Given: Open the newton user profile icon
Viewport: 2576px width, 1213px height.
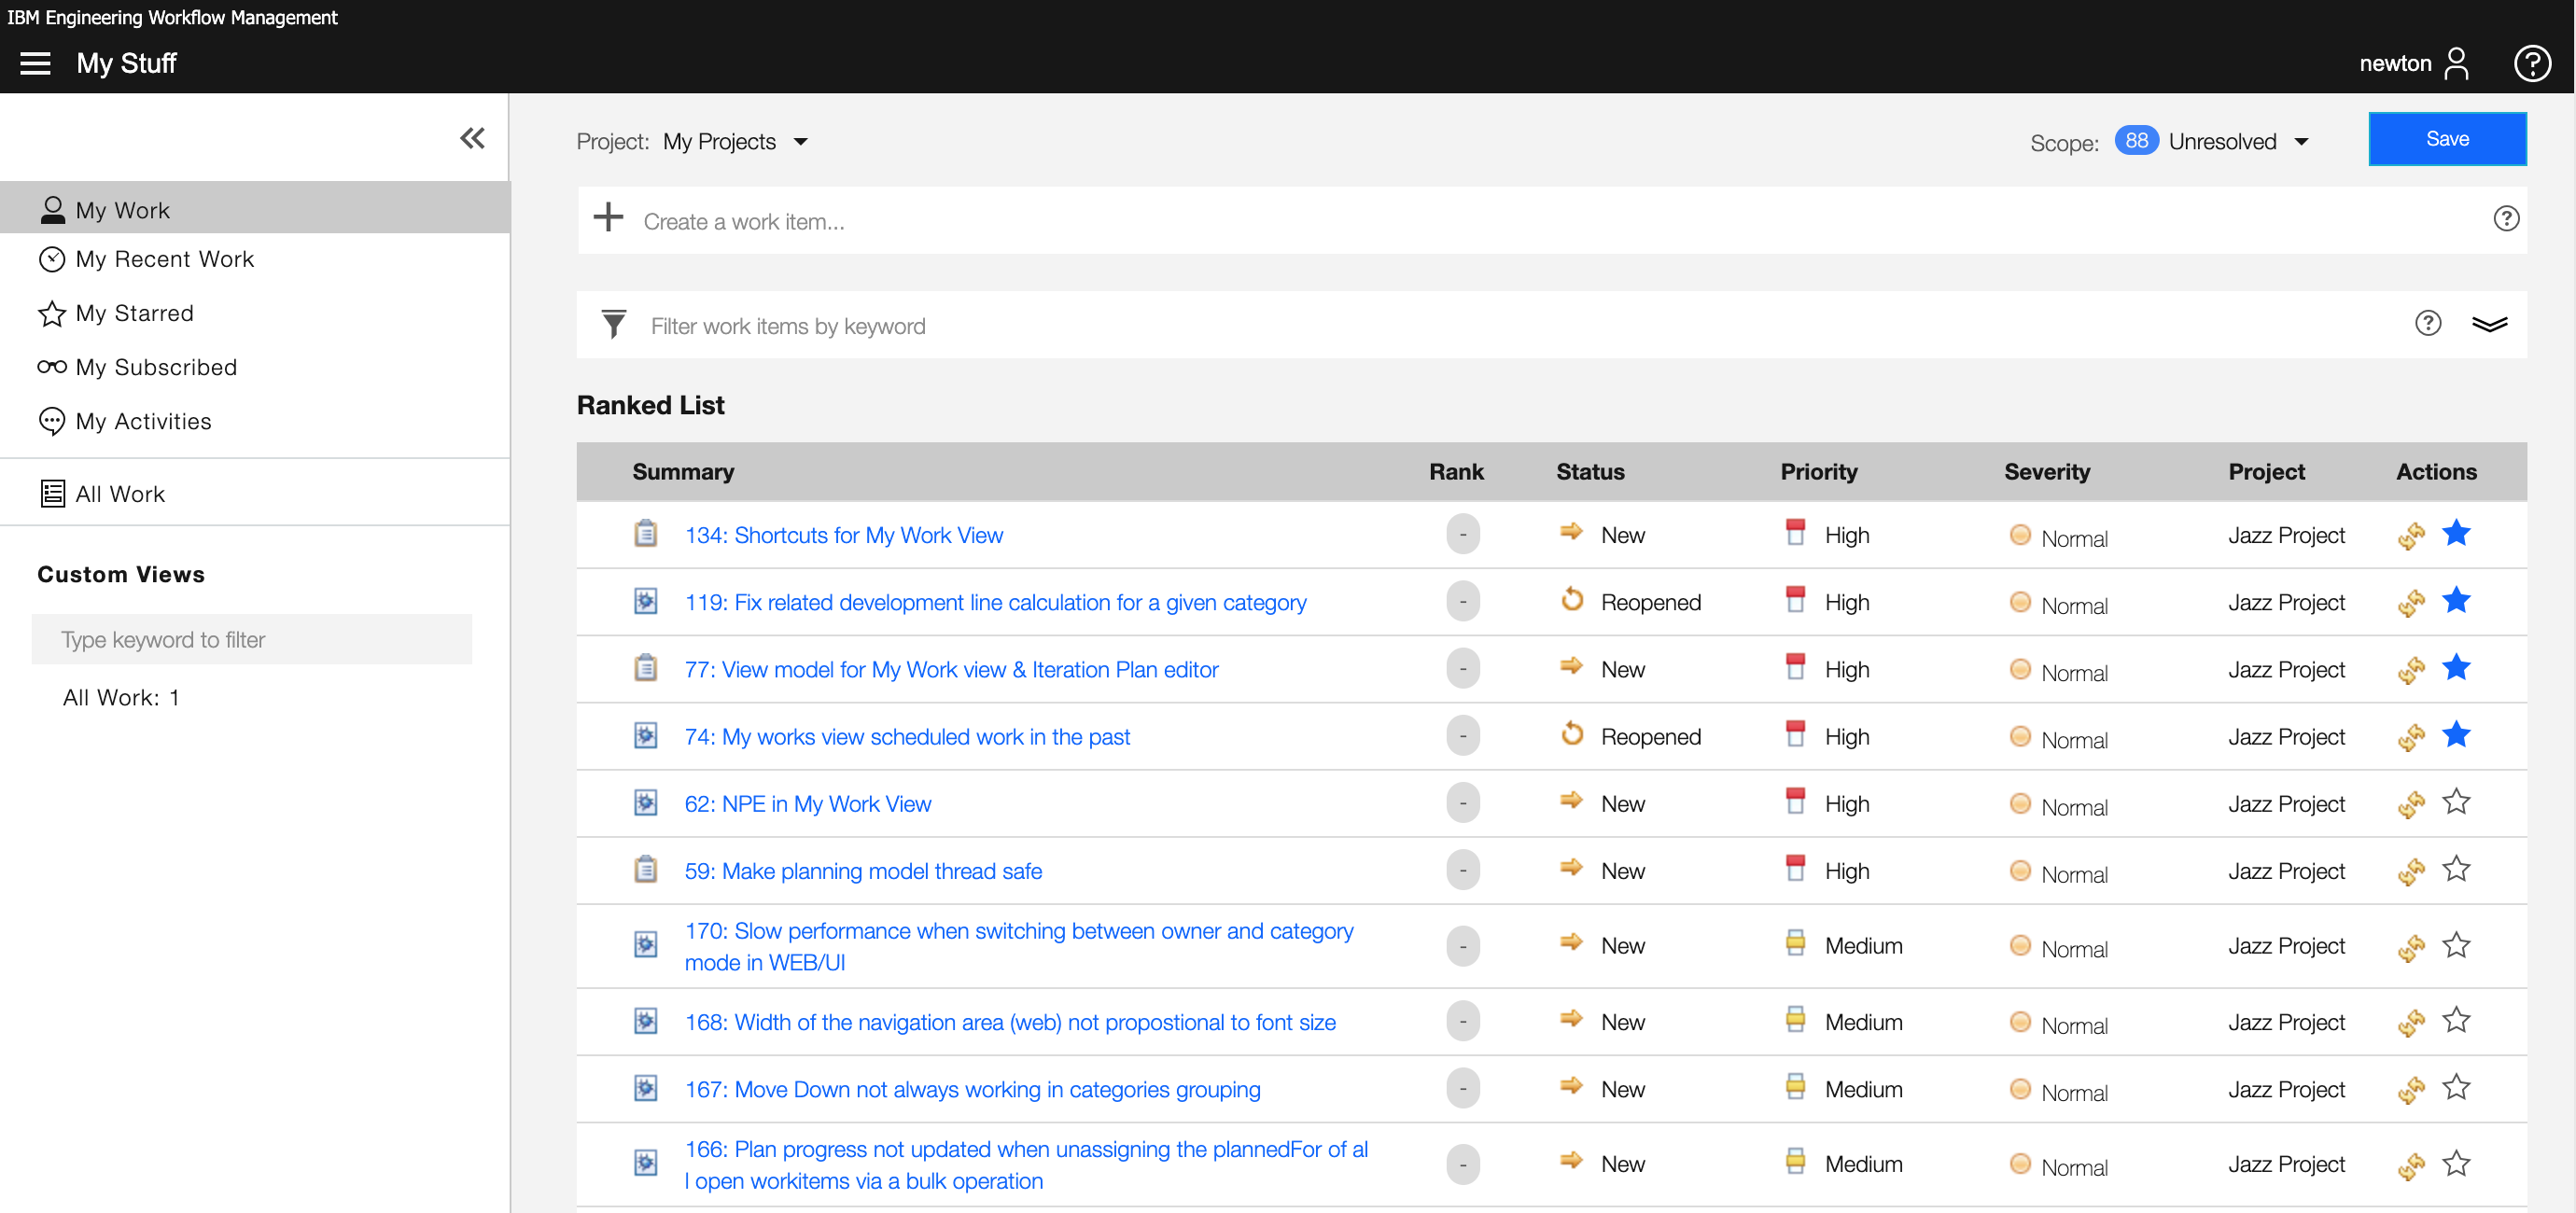Looking at the screenshot, I should [2457, 63].
